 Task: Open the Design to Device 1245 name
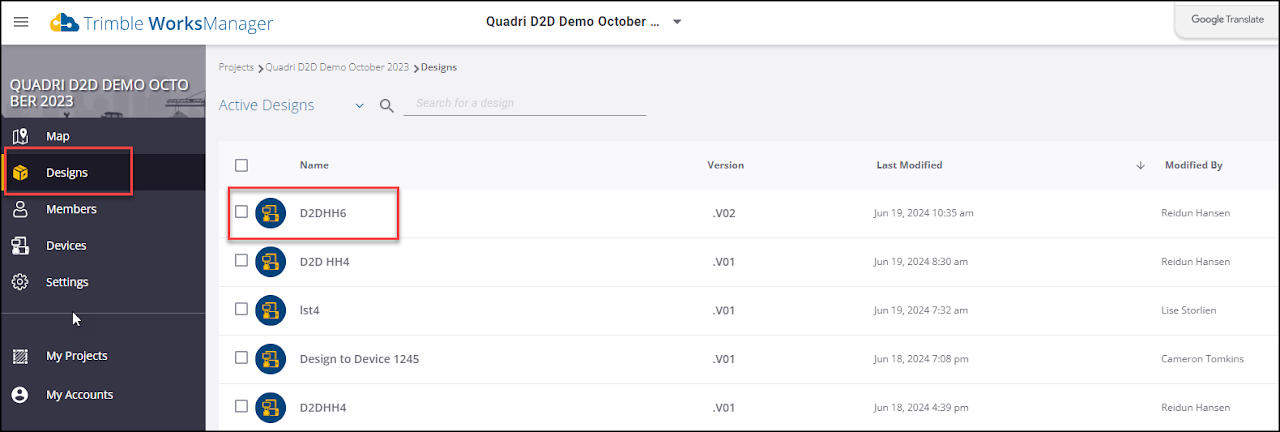359,359
